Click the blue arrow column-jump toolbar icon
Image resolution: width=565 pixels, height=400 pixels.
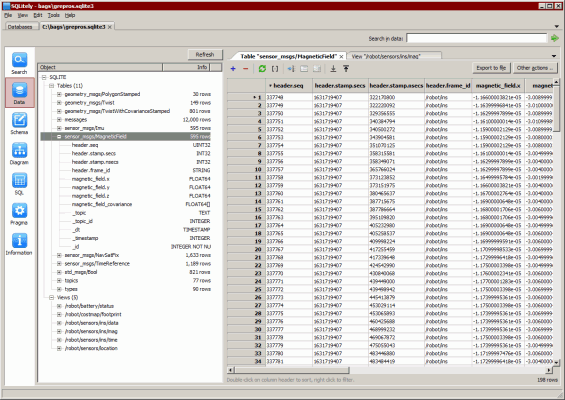point(291,68)
